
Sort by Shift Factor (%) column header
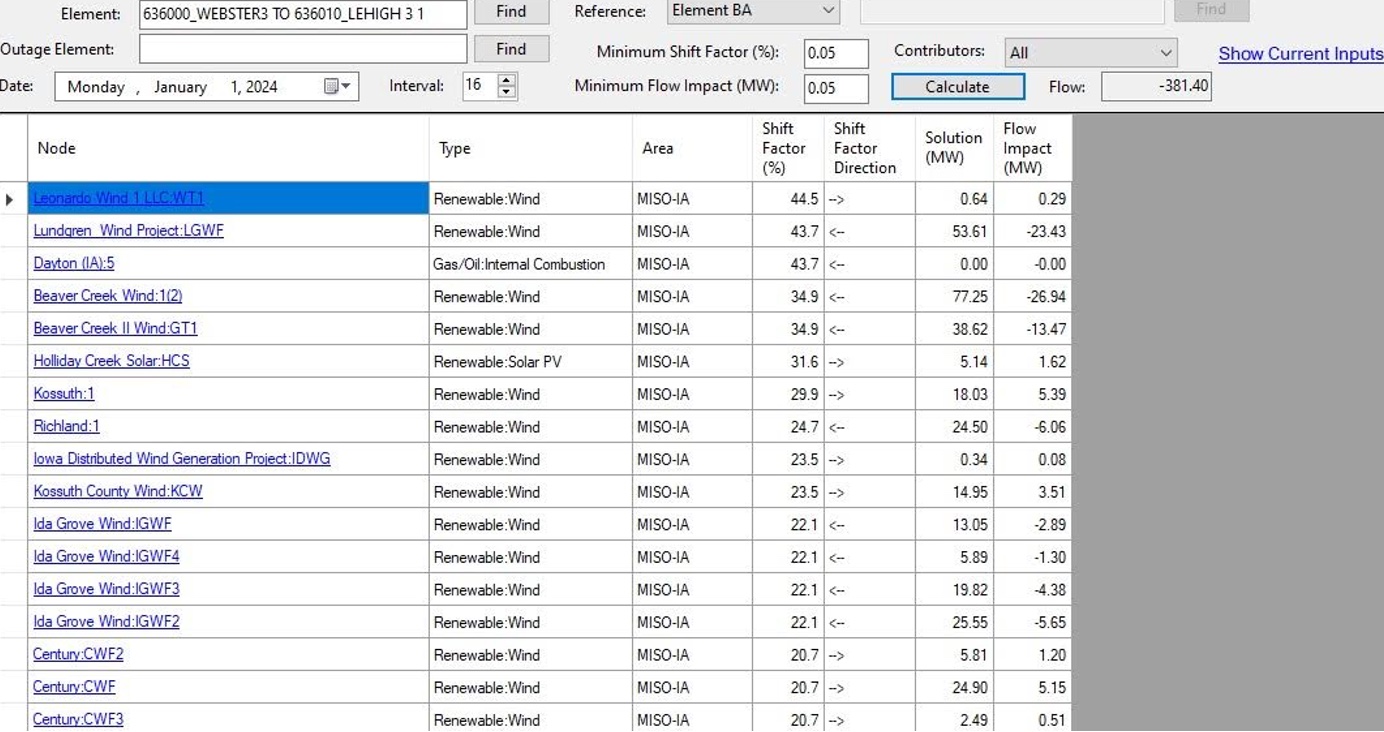click(x=788, y=148)
